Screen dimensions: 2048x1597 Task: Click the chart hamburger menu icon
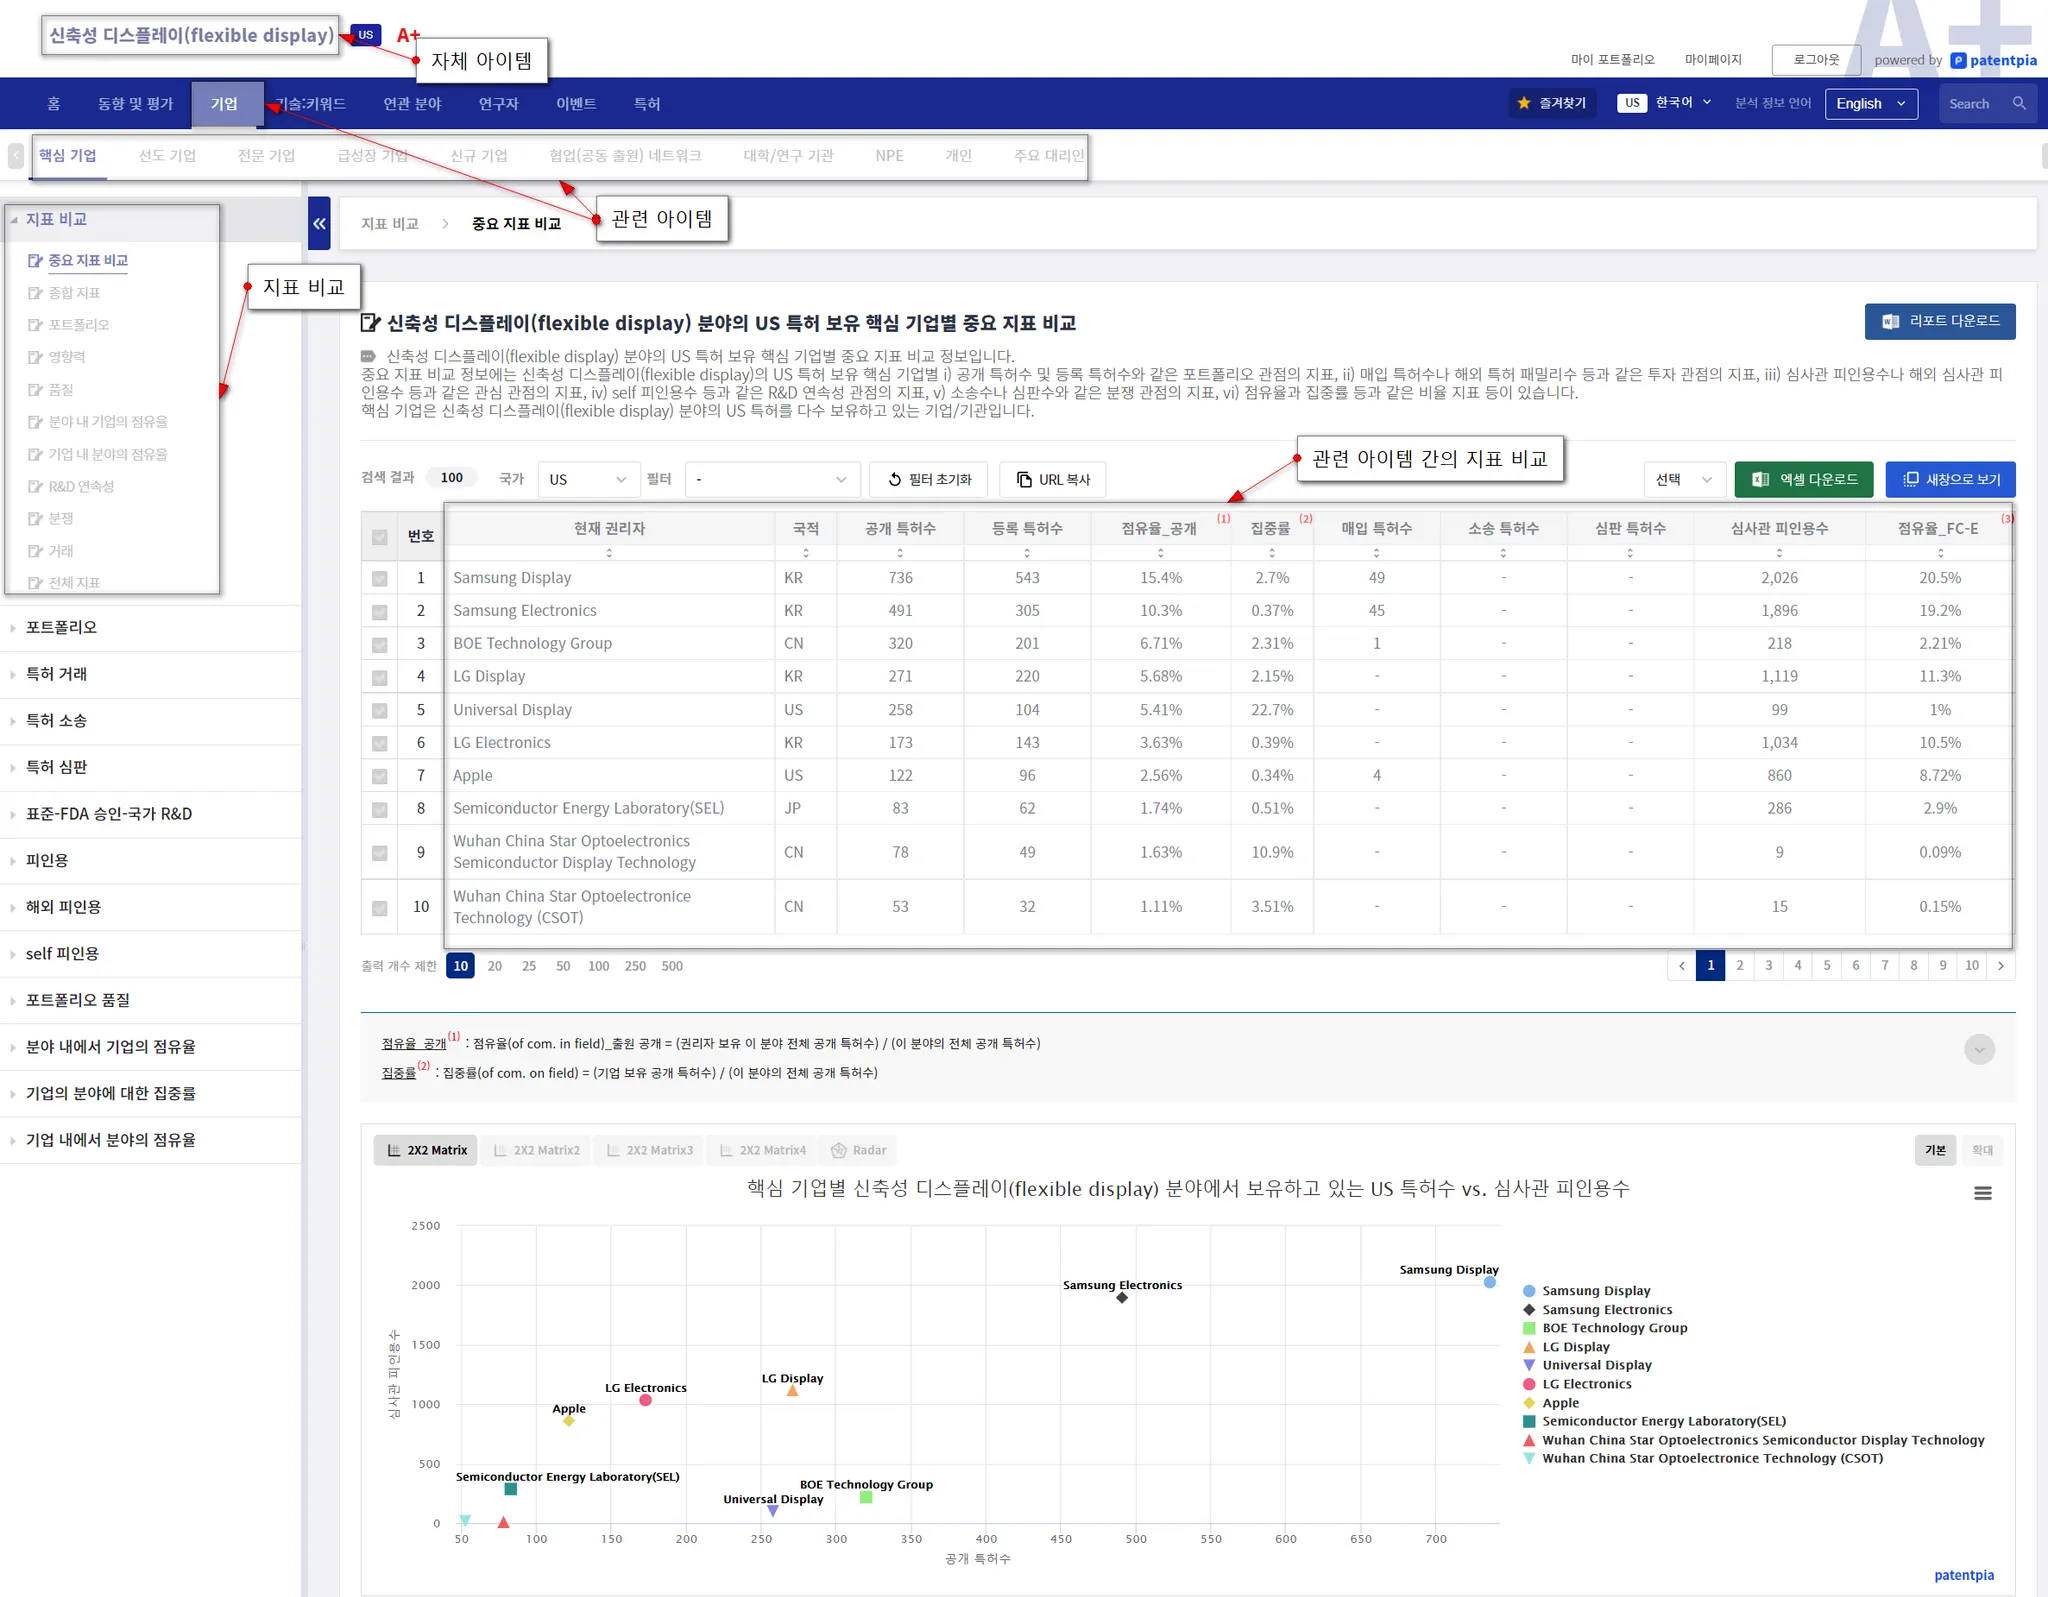[x=1982, y=1193]
